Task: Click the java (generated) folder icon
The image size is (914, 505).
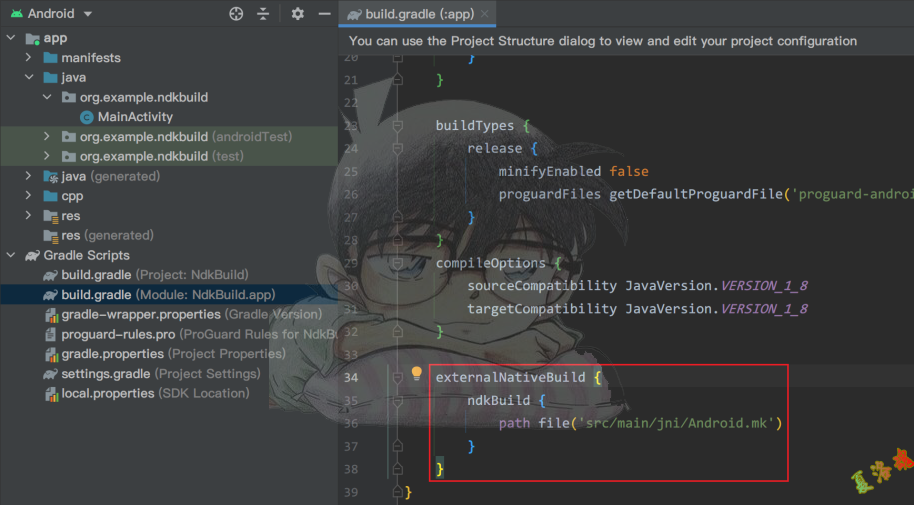Action: (51, 177)
